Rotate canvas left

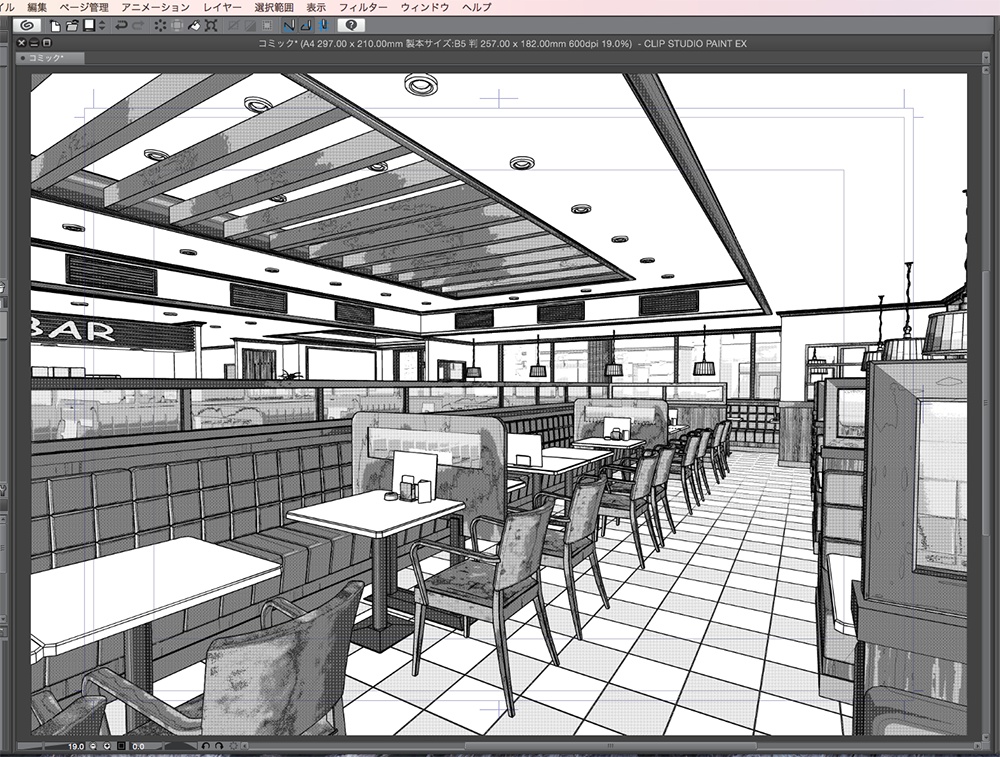coord(206,746)
